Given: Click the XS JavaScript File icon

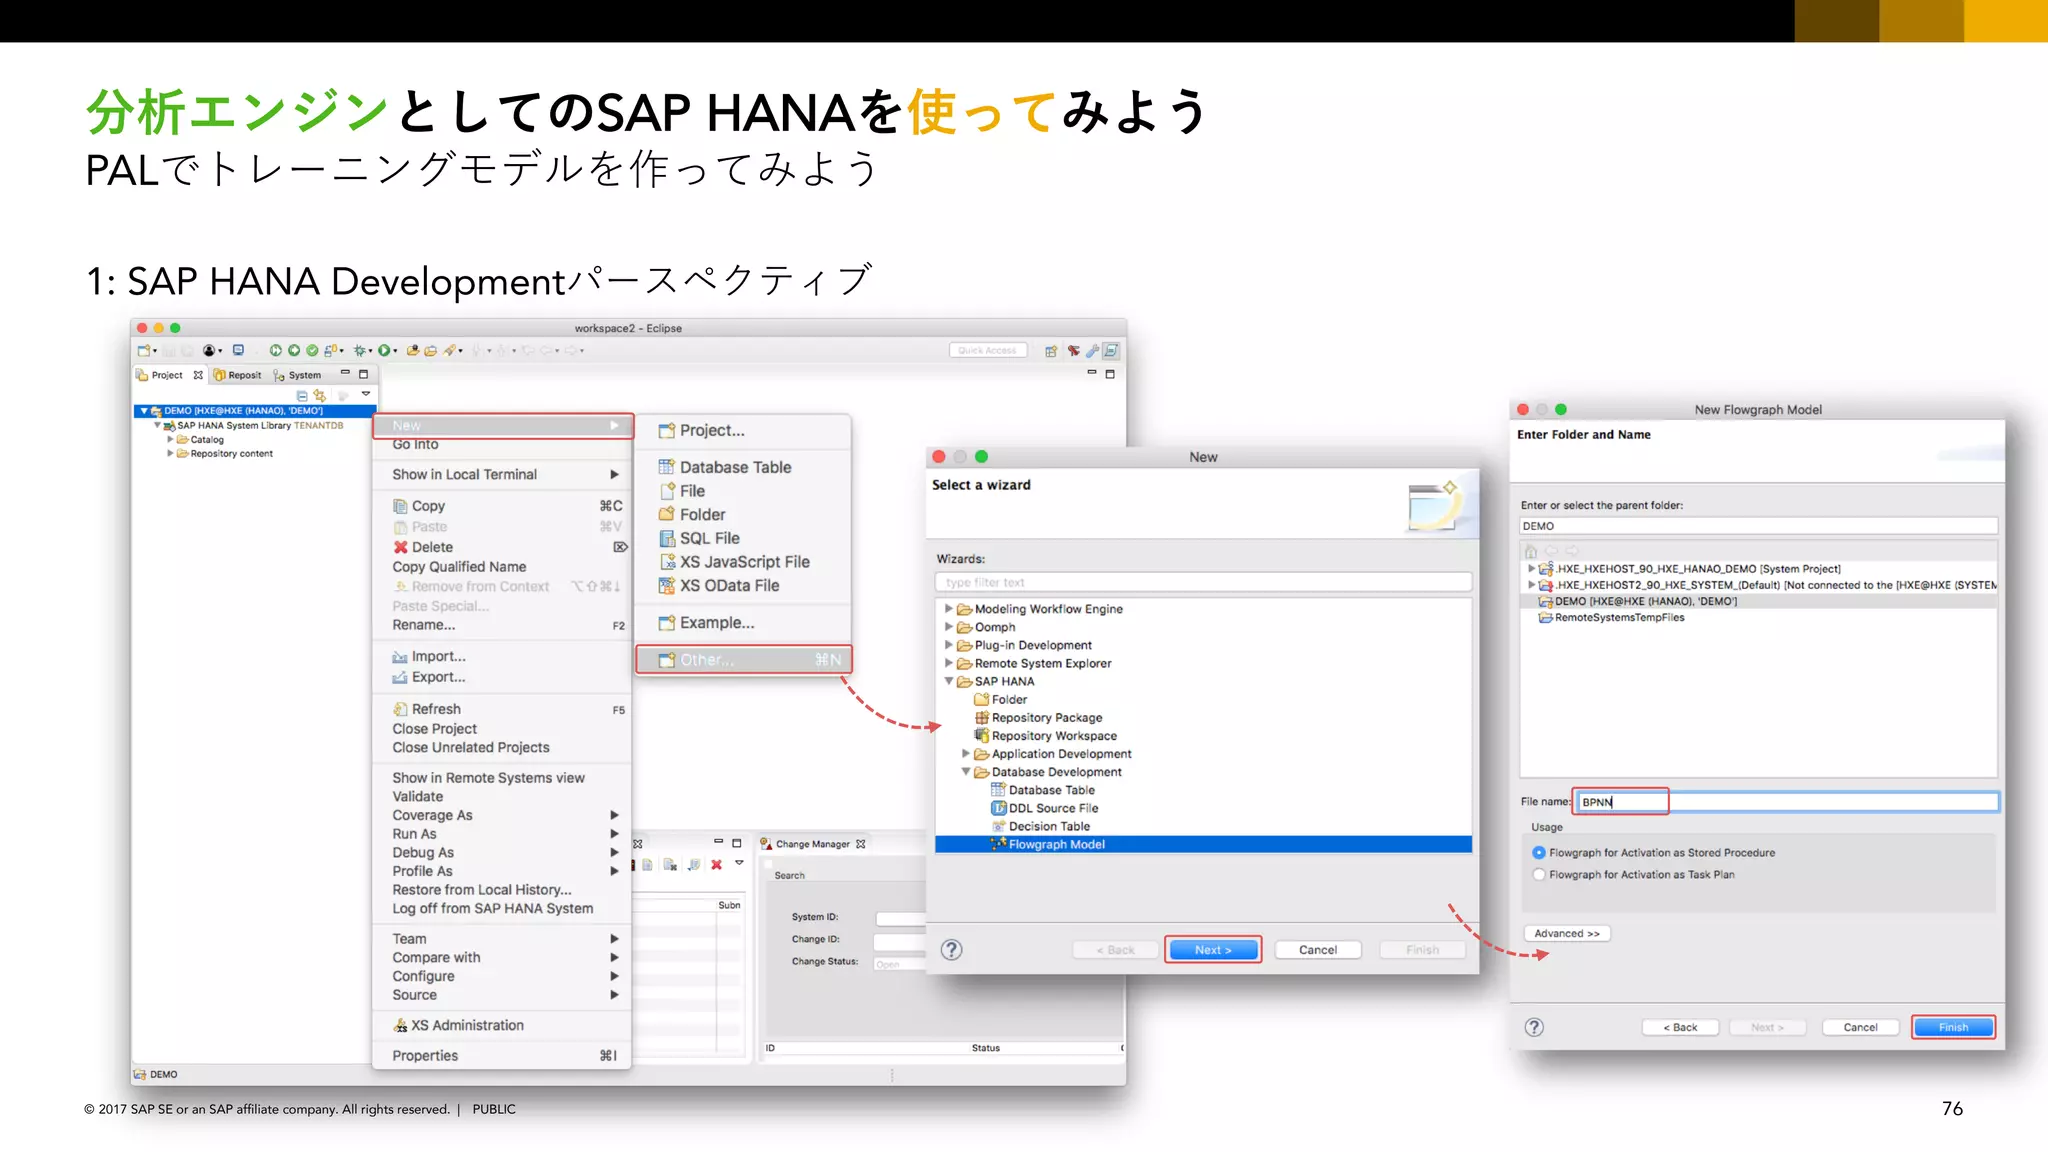Looking at the screenshot, I should pyautogui.click(x=666, y=562).
